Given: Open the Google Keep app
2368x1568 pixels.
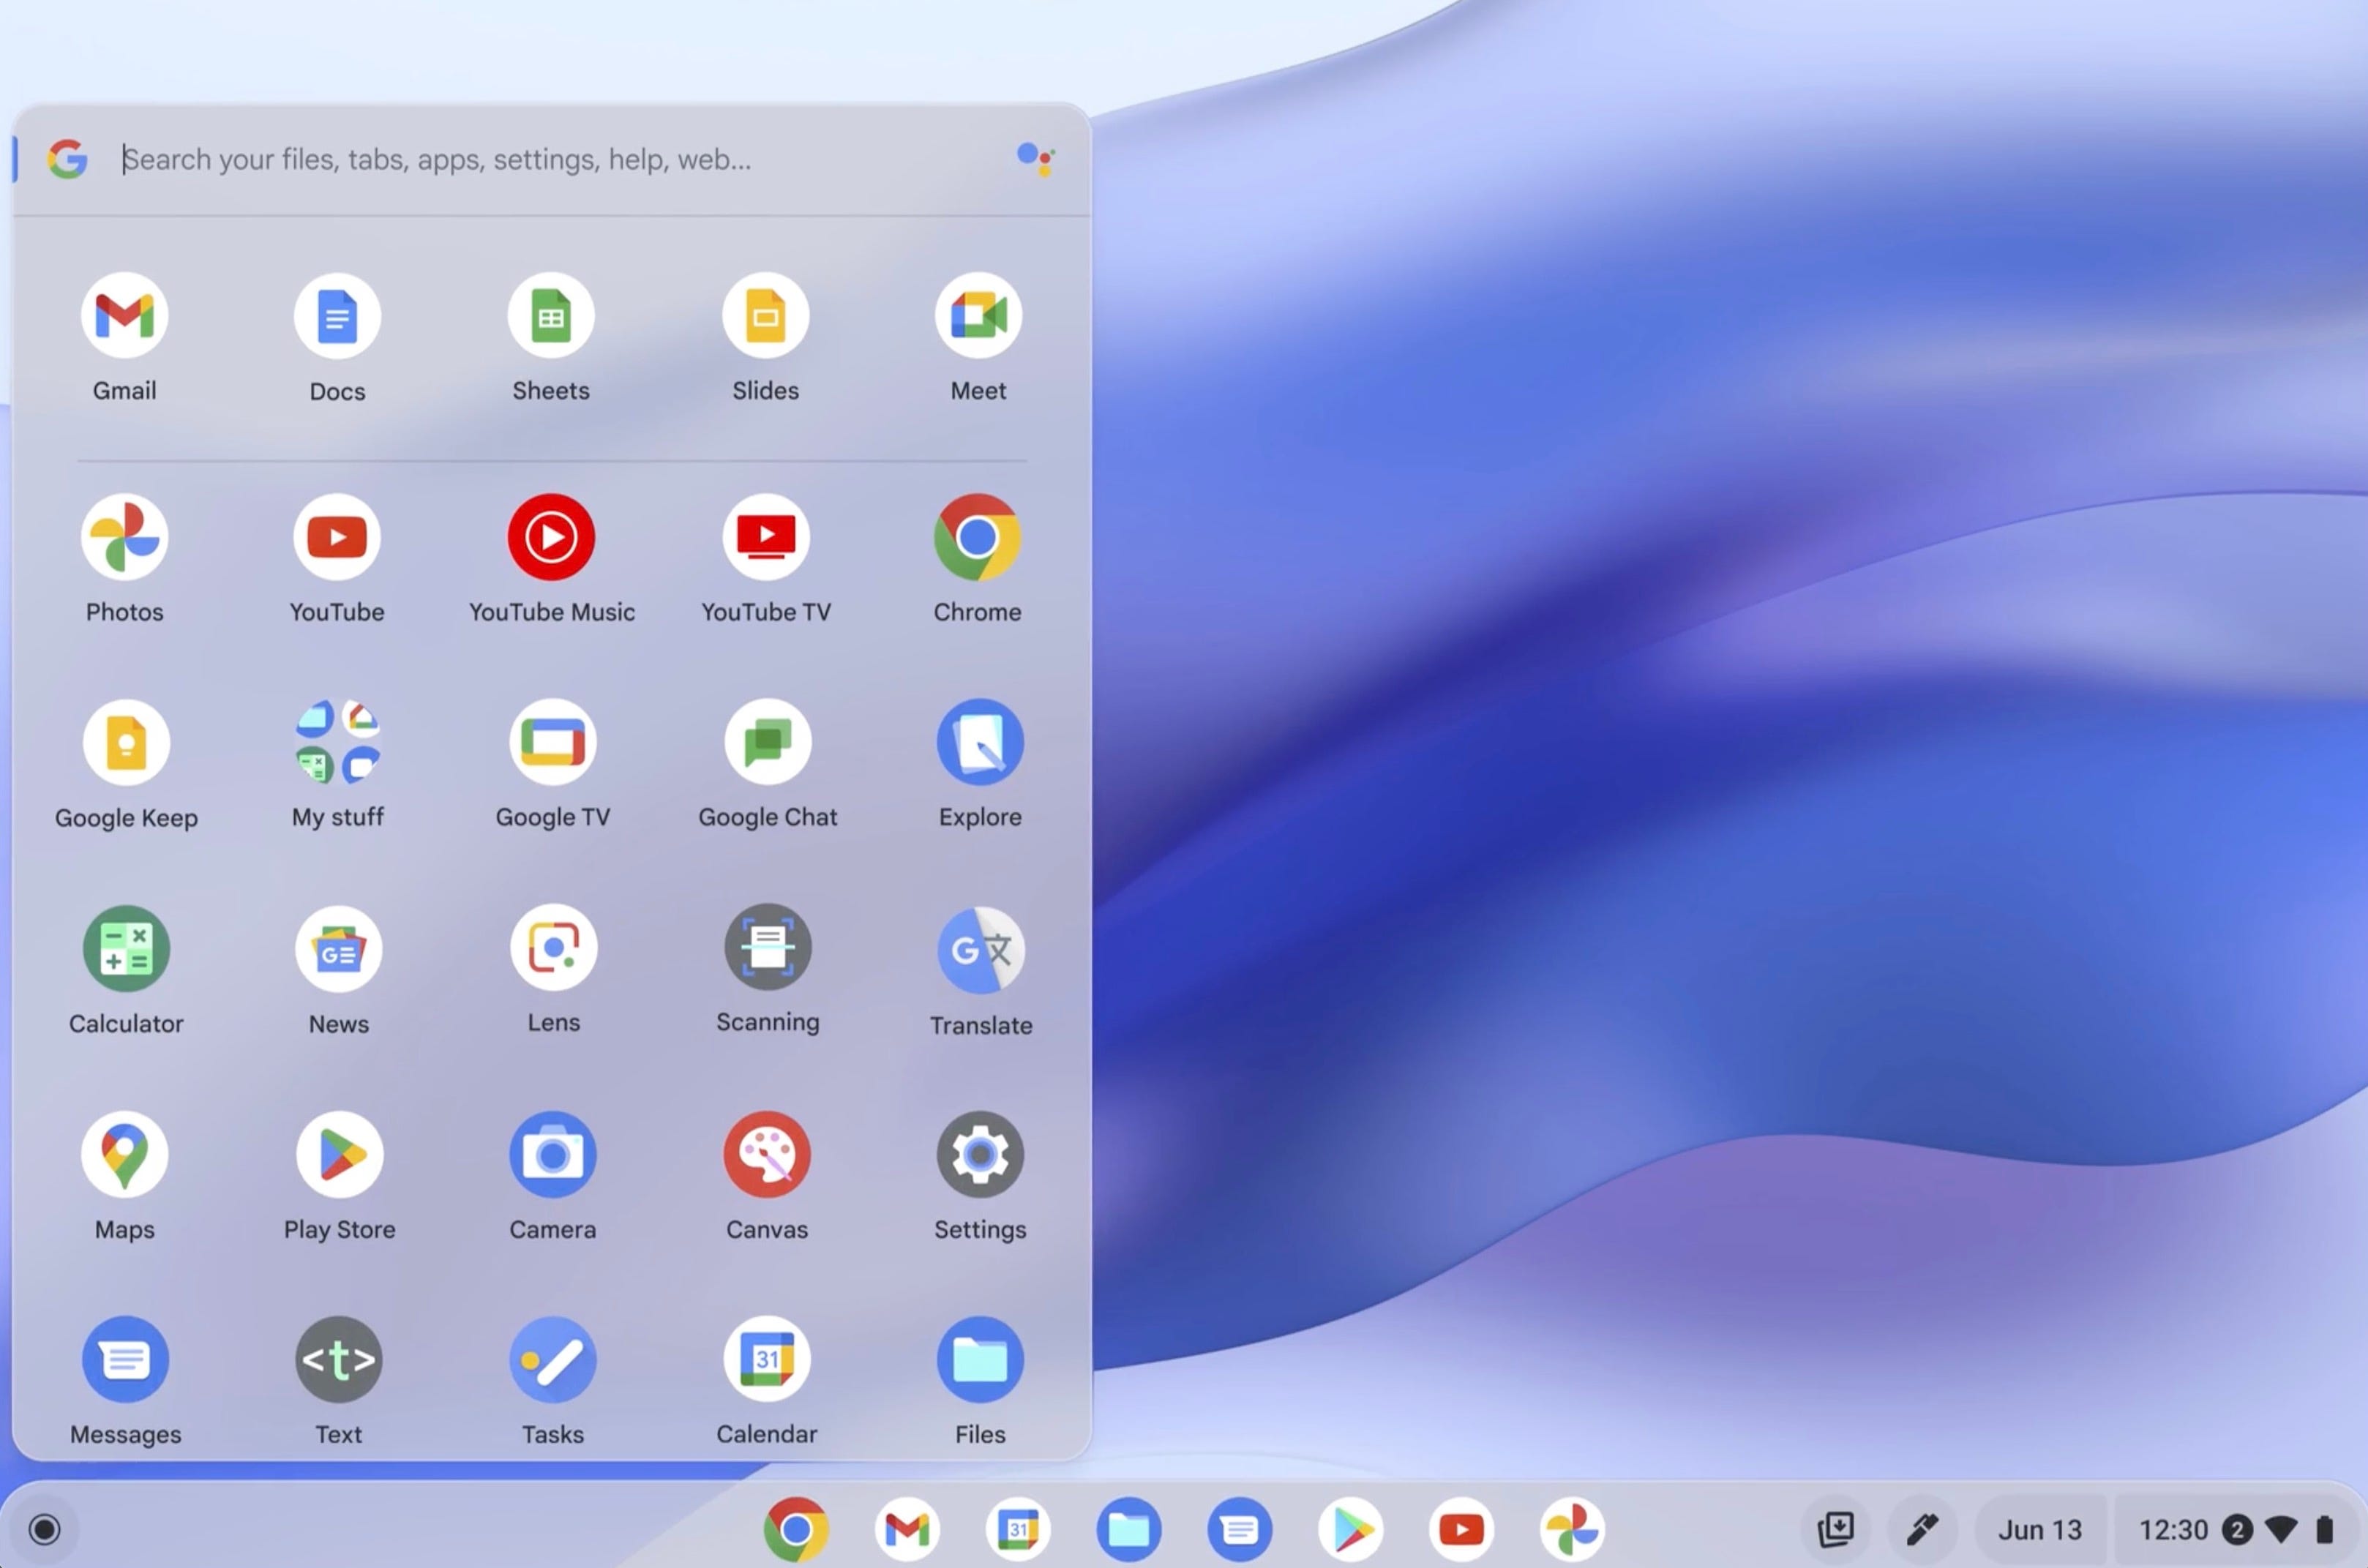Looking at the screenshot, I should [x=126, y=743].
